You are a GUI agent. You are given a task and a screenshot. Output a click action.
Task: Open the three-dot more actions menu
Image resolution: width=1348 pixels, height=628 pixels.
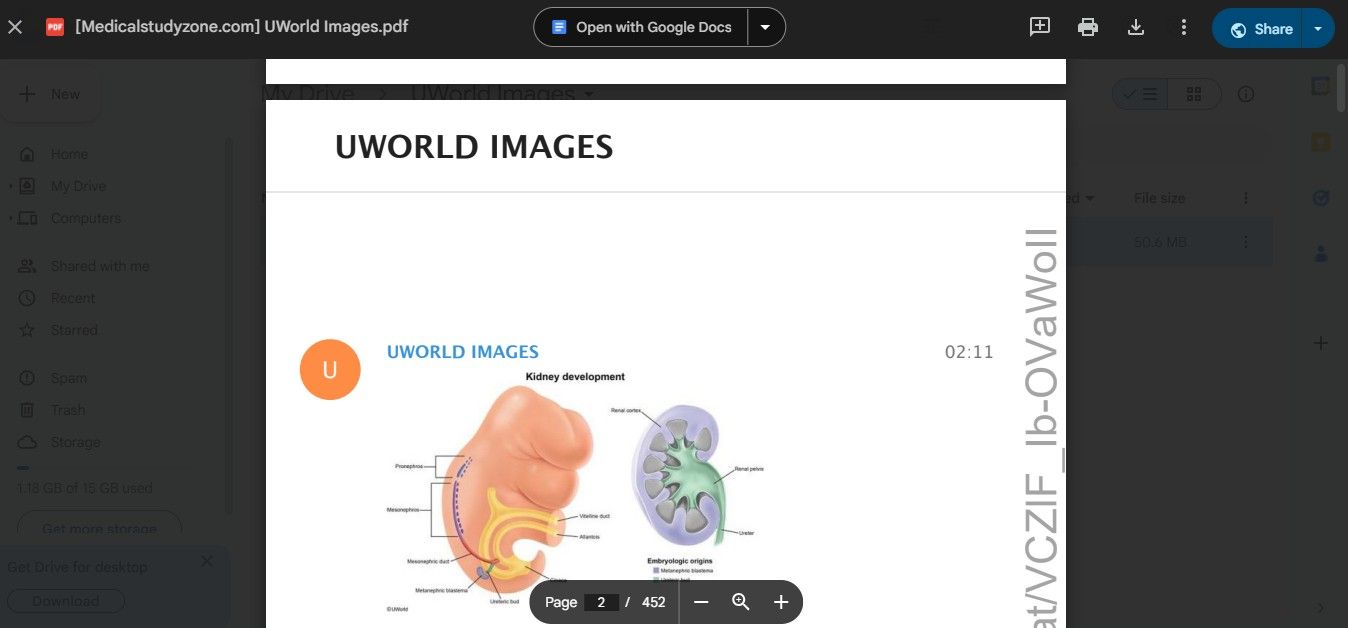point(1184,27)
